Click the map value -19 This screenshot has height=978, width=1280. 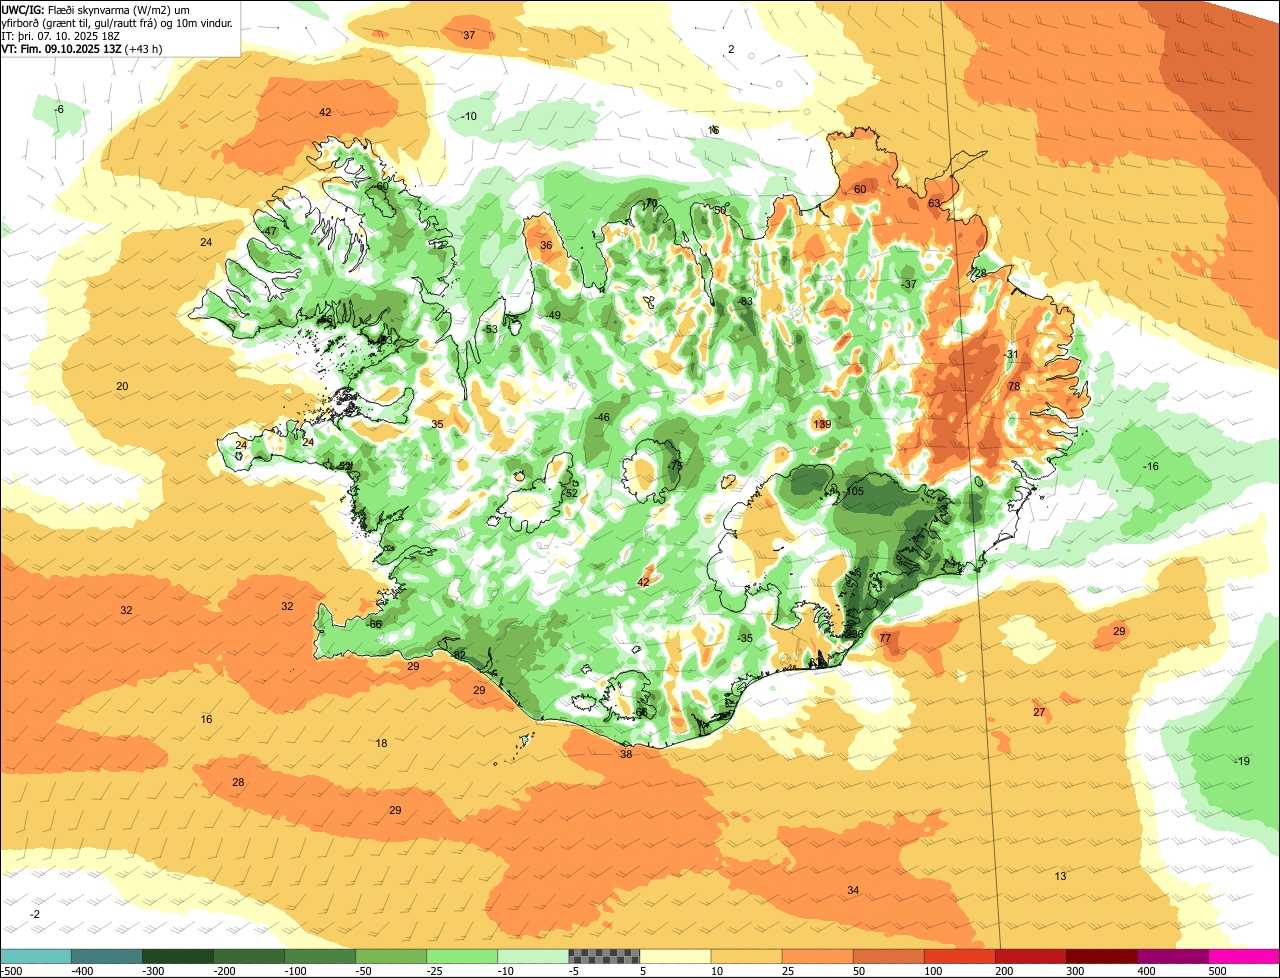coord(1241,762)
